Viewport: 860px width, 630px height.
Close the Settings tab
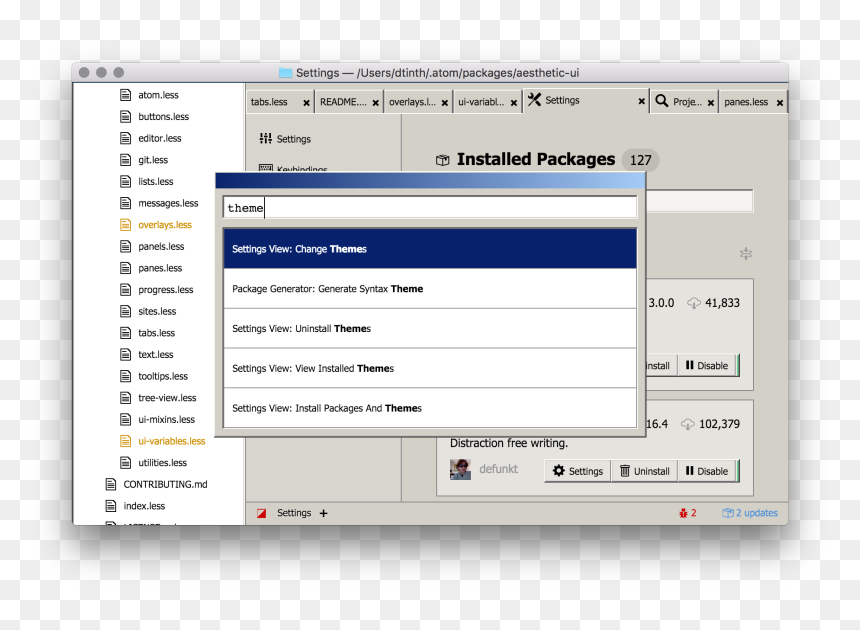coord(641,101)
